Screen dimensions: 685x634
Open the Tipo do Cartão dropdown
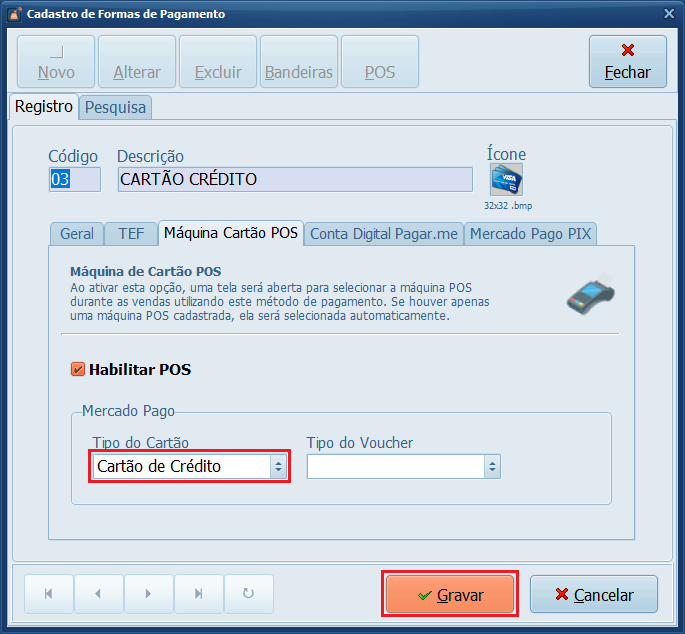(190, 466)
